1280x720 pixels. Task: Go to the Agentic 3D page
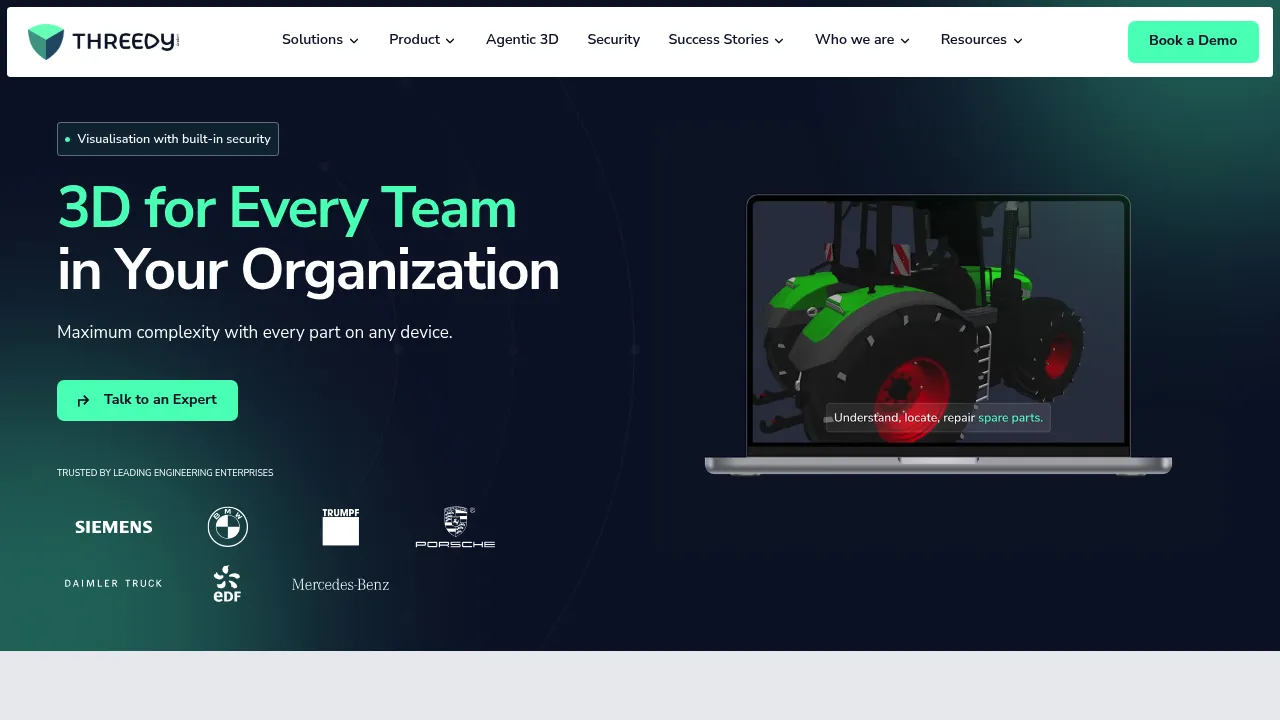point(522,40)
